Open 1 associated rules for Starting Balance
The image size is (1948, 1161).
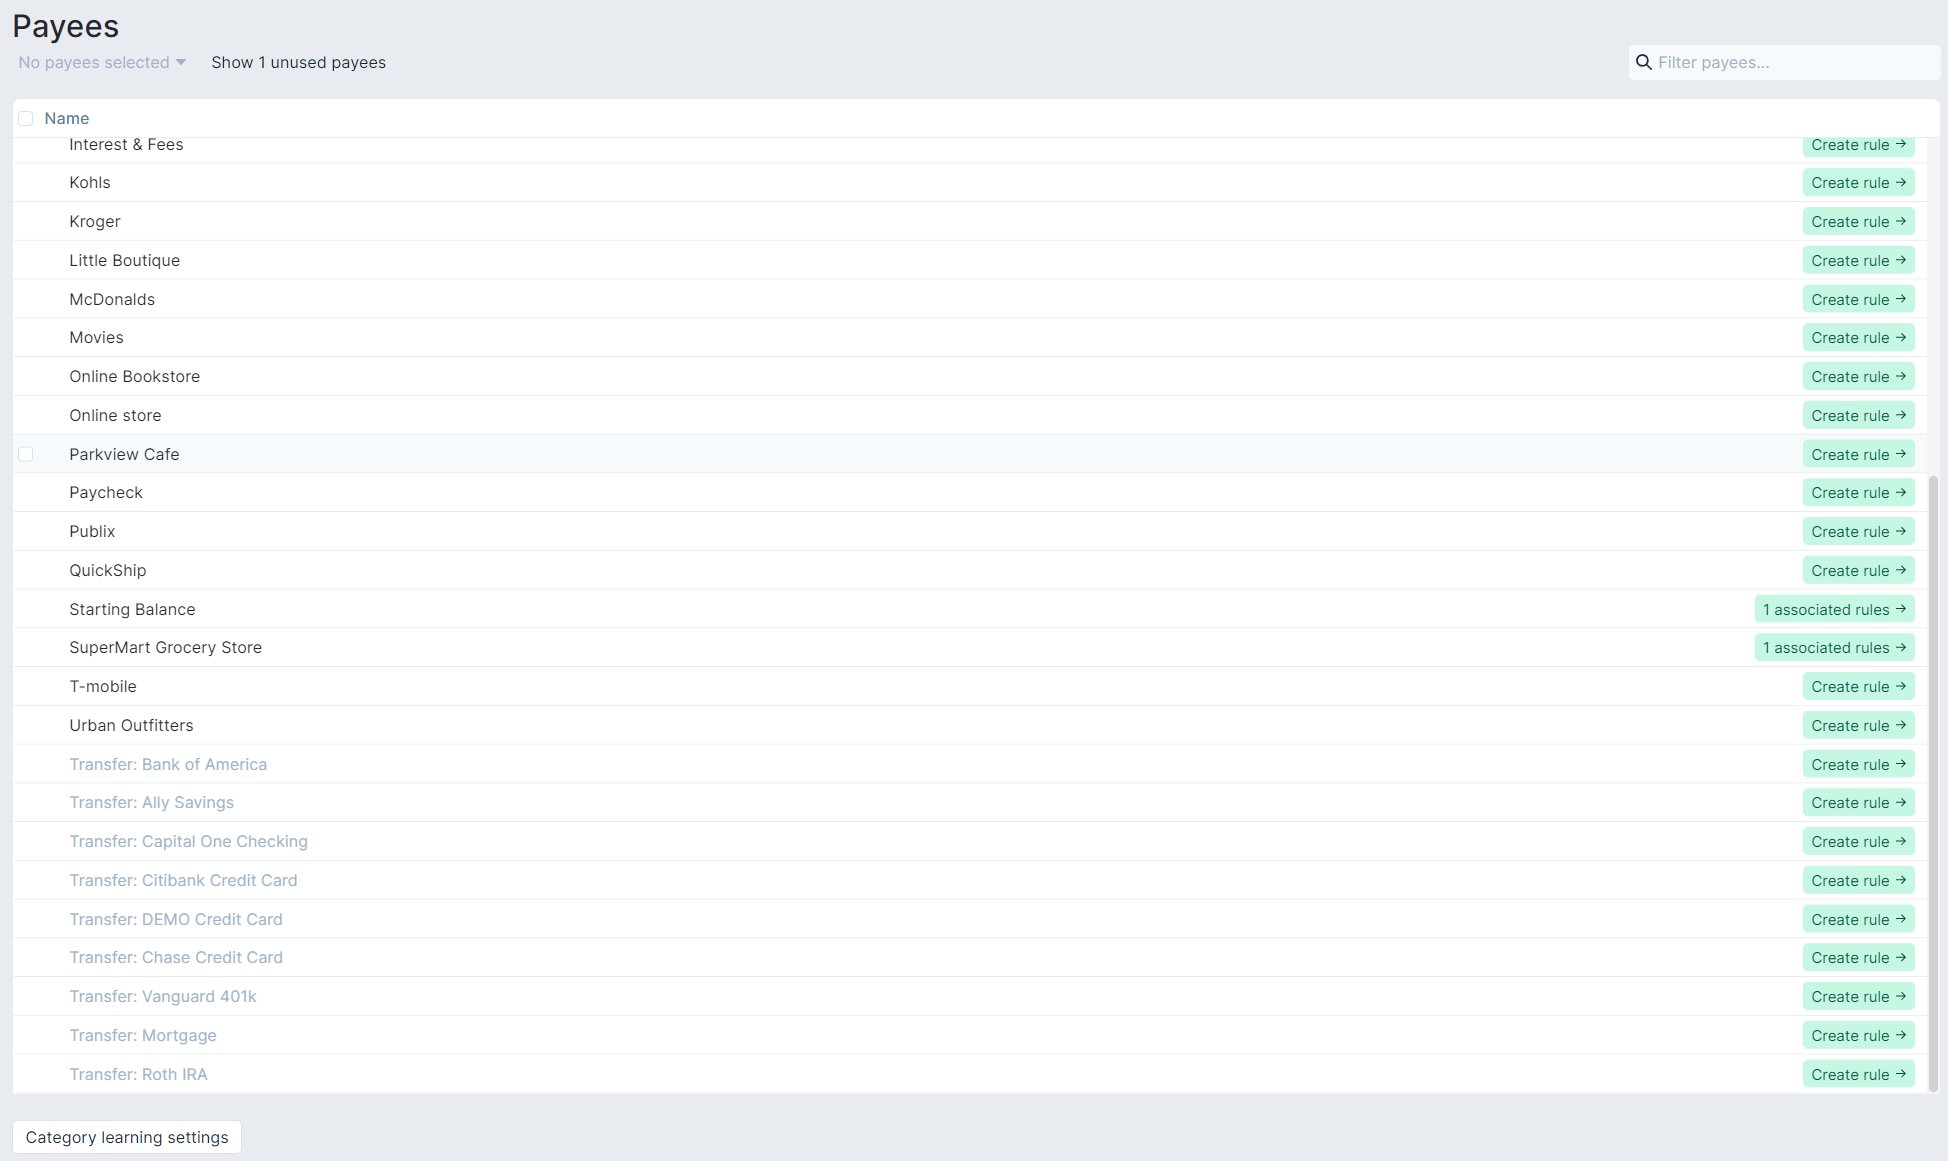tap(1833, 608)
